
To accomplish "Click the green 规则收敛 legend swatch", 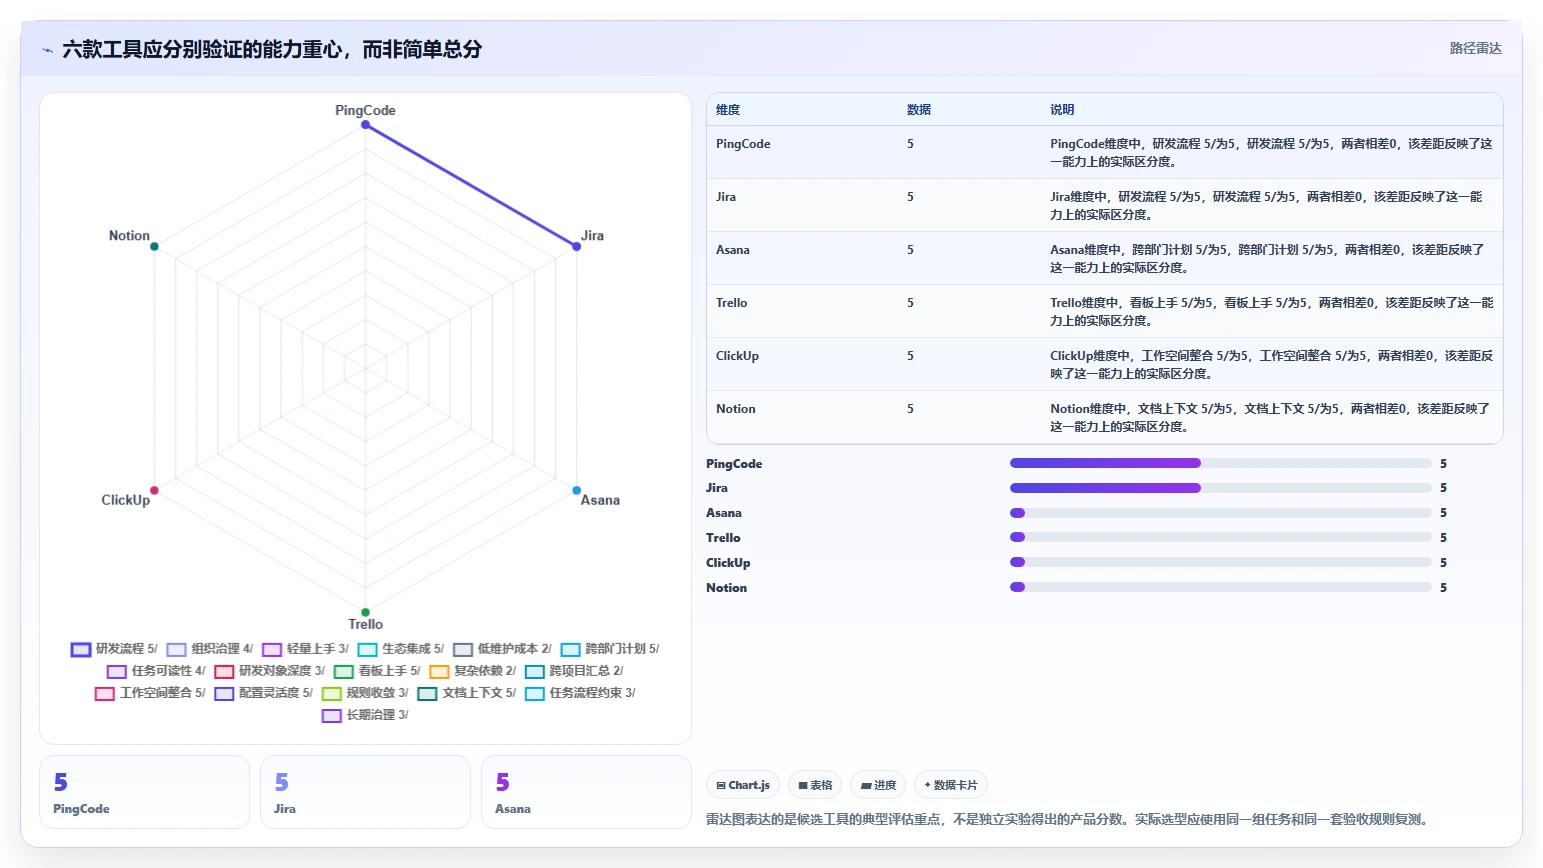I will click(x=332, y=694).
